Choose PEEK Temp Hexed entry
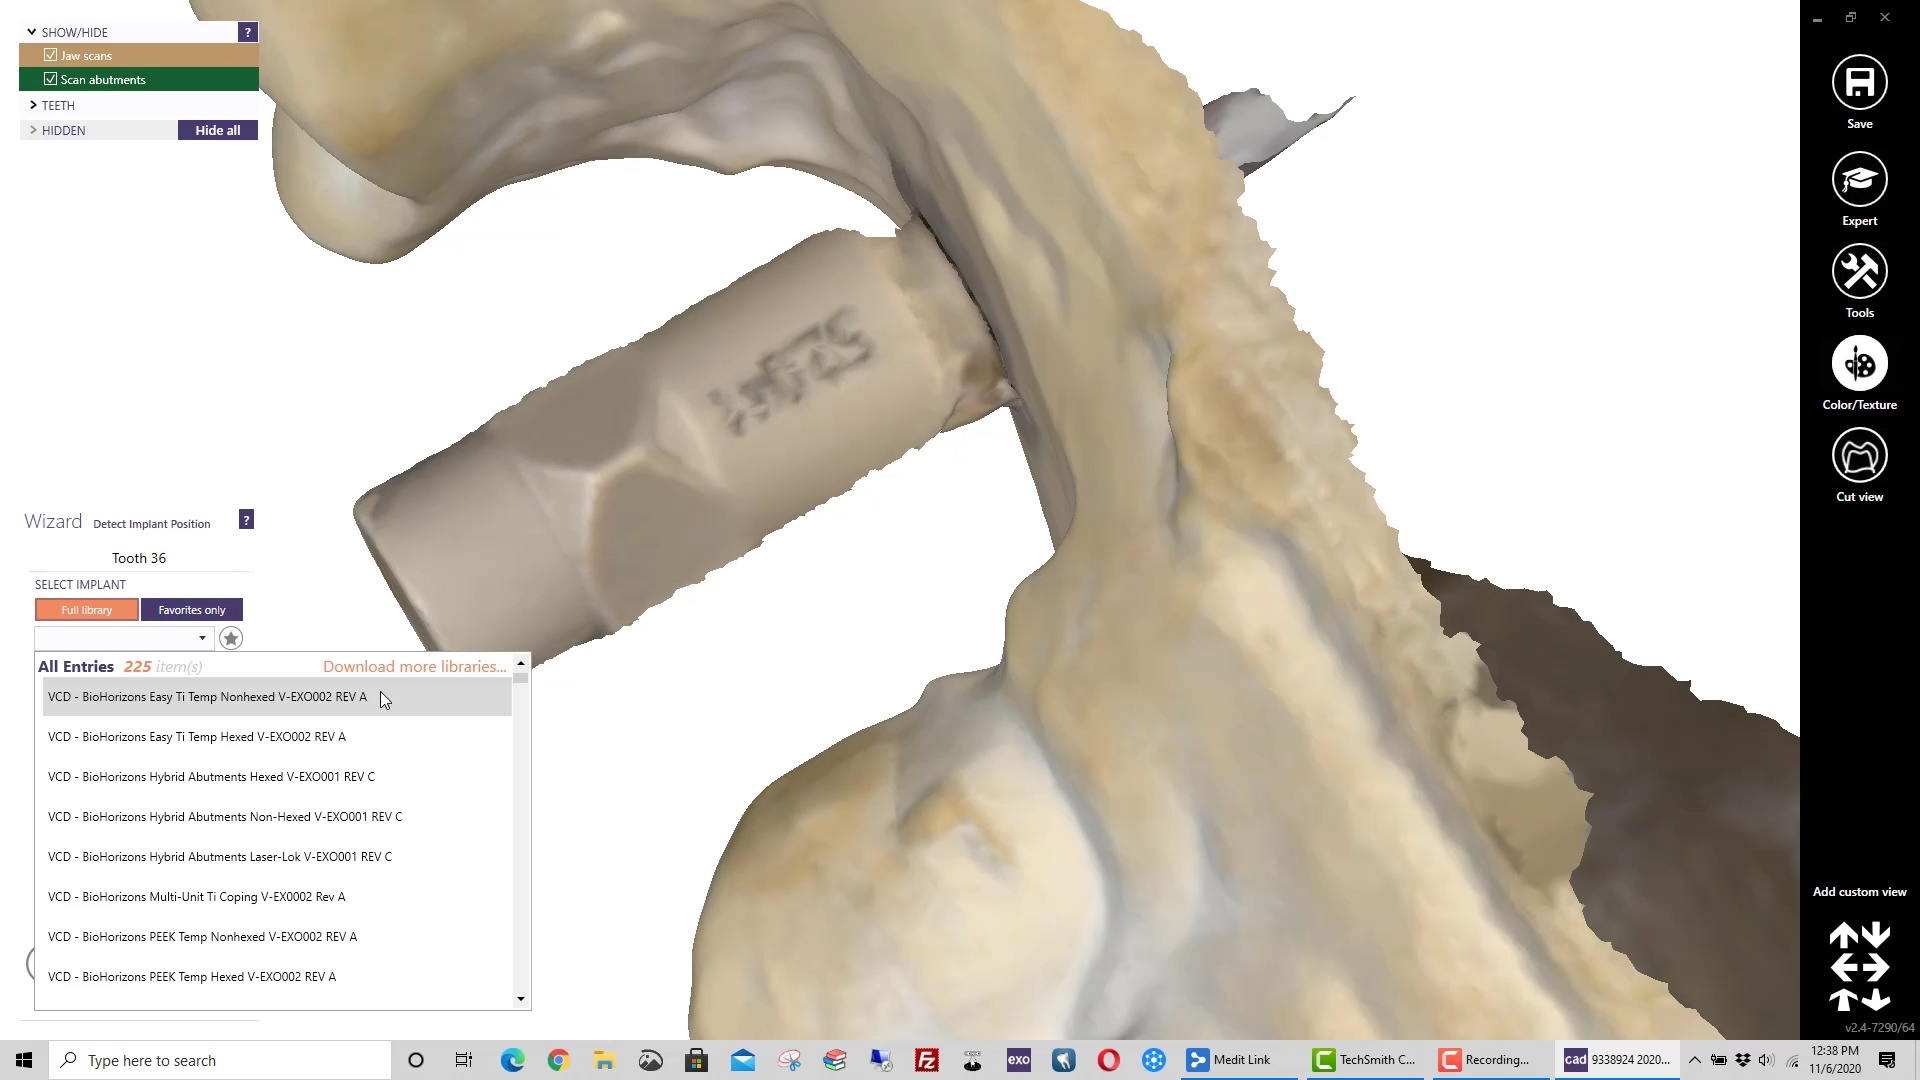Image resolution: width=1920 pixels, height=1080 pixels. coord(277,977)
